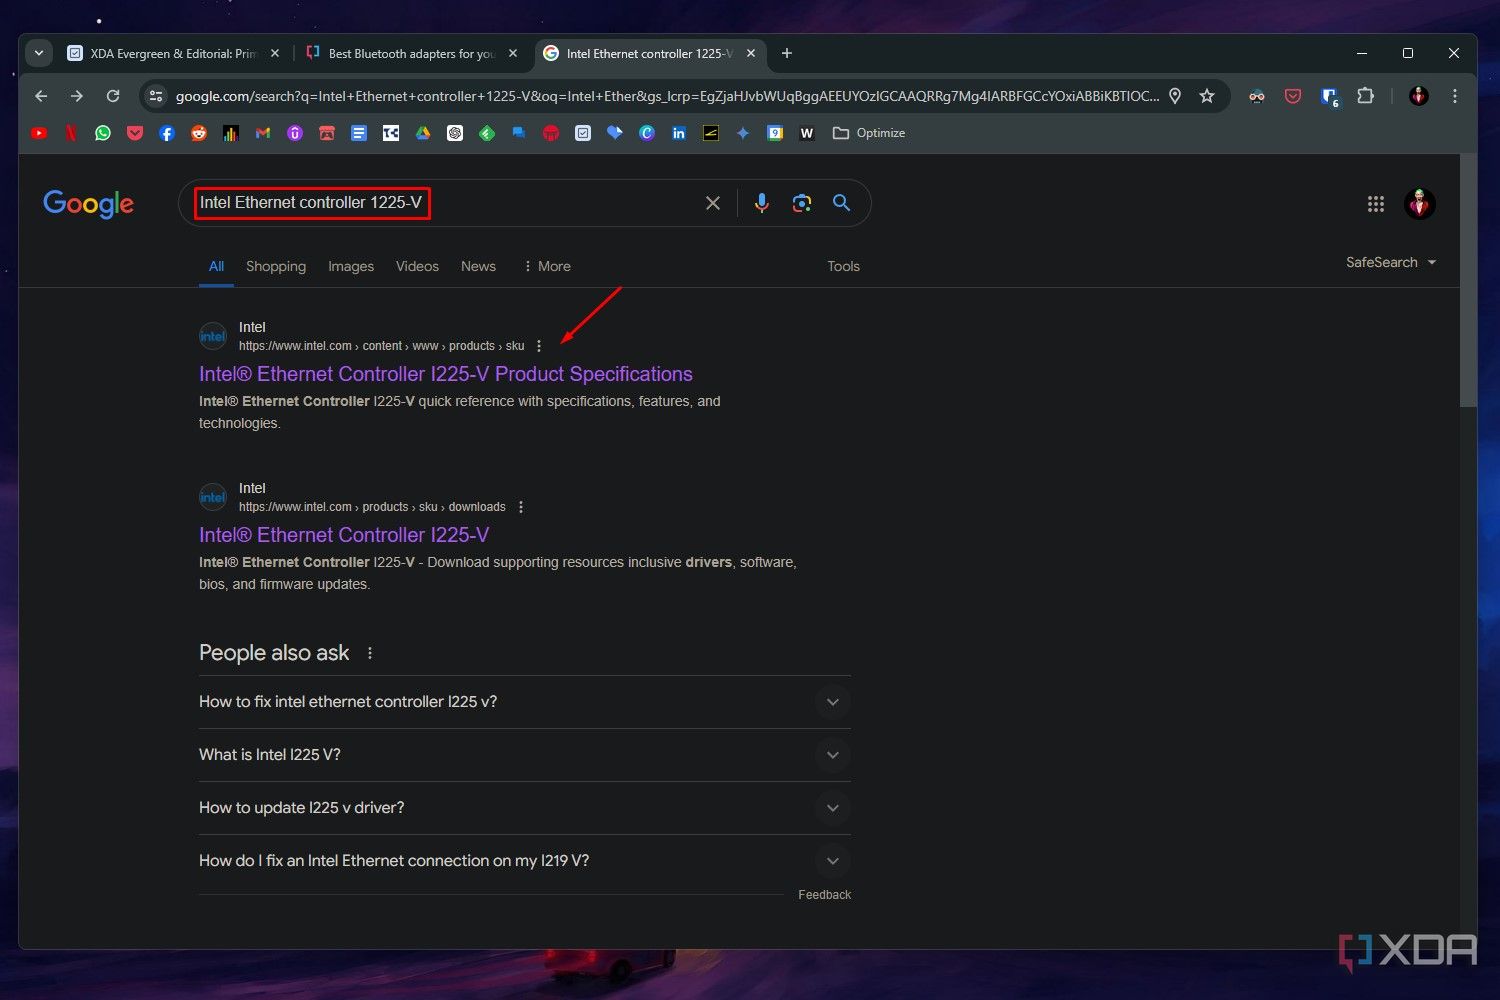Click the magnifier search button
The height and width of the screenshot is (1000, 1500).
(x=842, y=203)
